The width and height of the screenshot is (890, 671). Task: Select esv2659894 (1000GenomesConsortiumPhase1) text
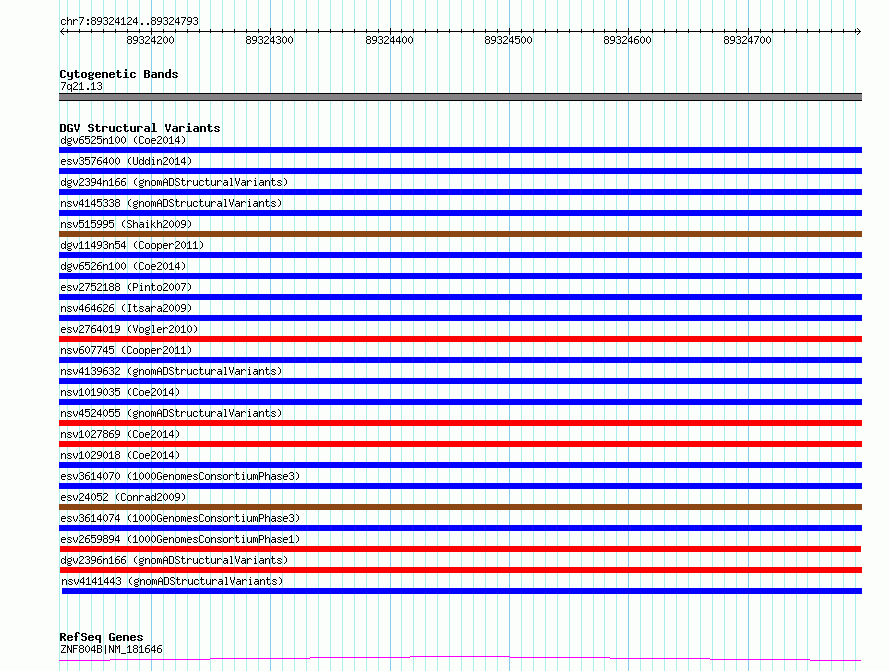tap(180, 539)
